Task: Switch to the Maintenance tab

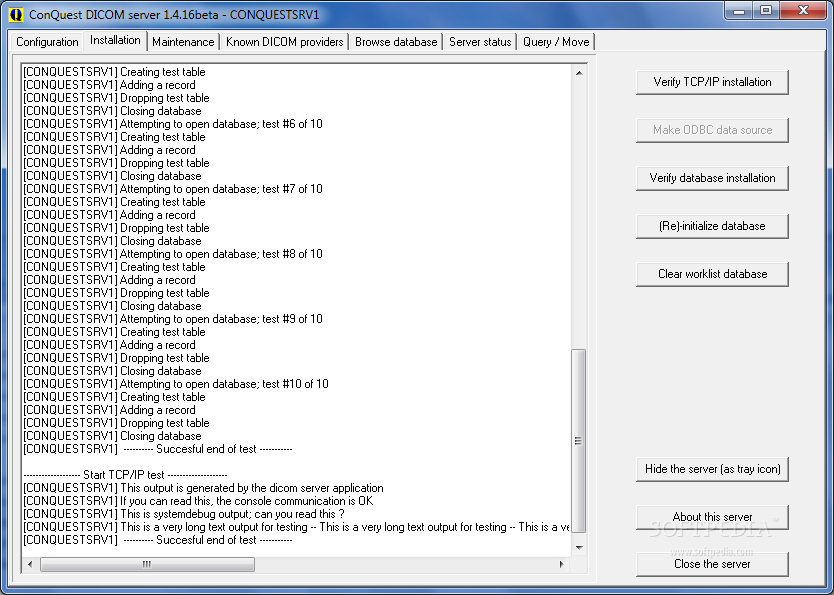Action: point(183,41)
